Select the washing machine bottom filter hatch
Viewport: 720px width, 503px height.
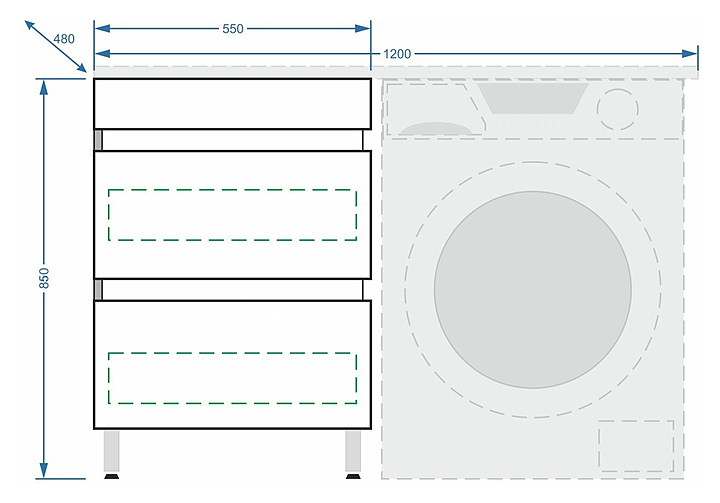(x=635, y=445)
